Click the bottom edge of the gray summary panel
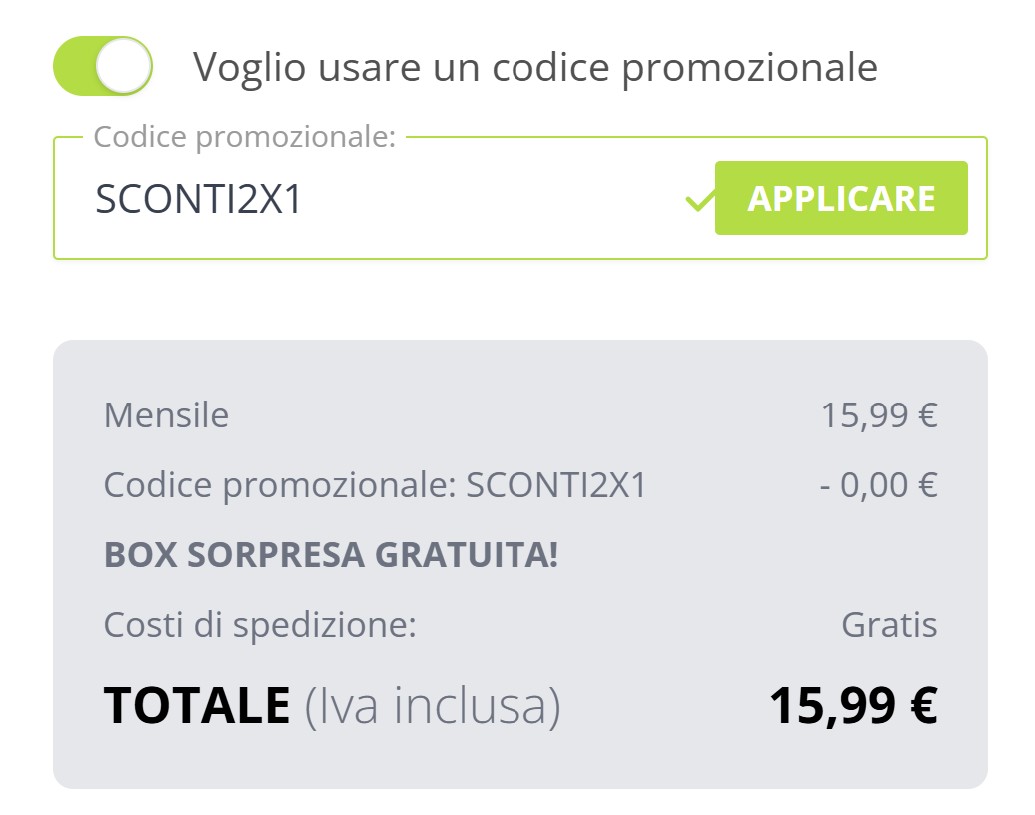This screenshot has width=1035, height=815. [520, 785]
